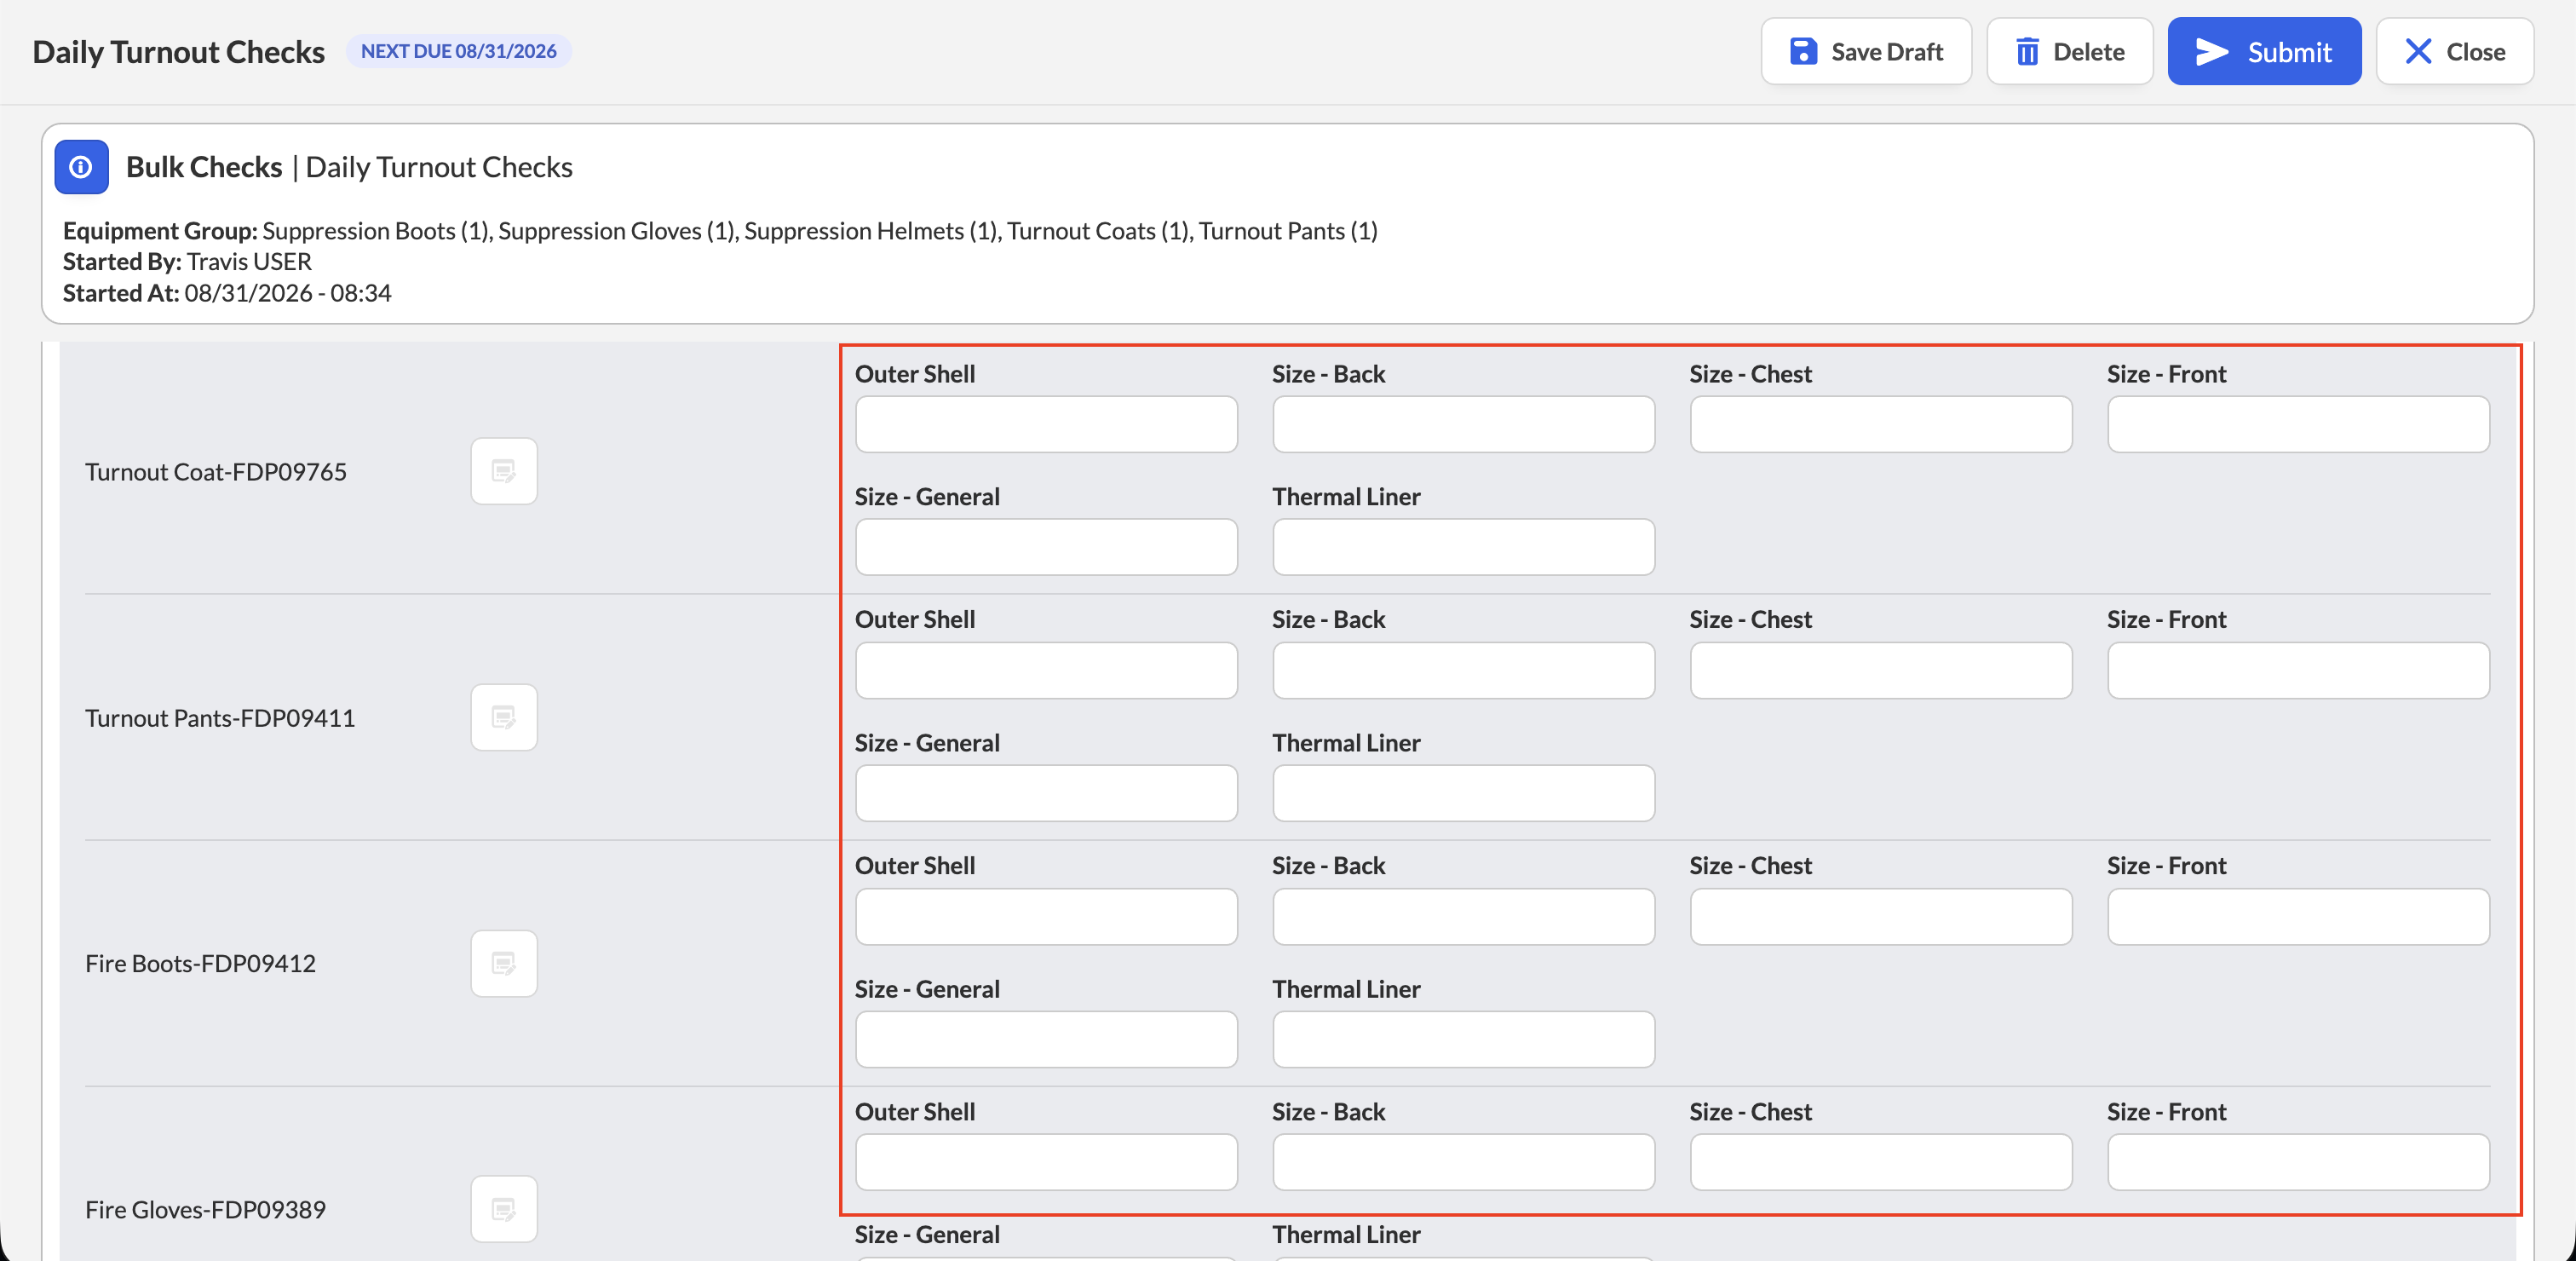Click the NEXT DUE 08/31/2026 badge
This screenshot has height=1261, width=2576.
coord(459,51)
